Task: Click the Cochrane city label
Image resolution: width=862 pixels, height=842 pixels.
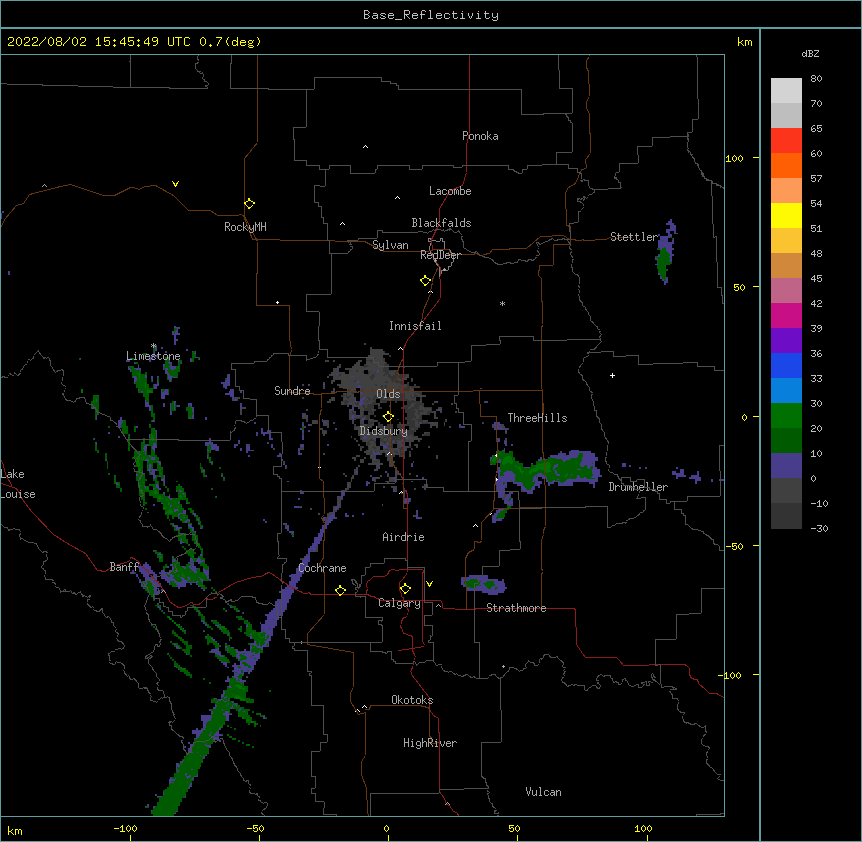Action: click(x=322, y=568)
